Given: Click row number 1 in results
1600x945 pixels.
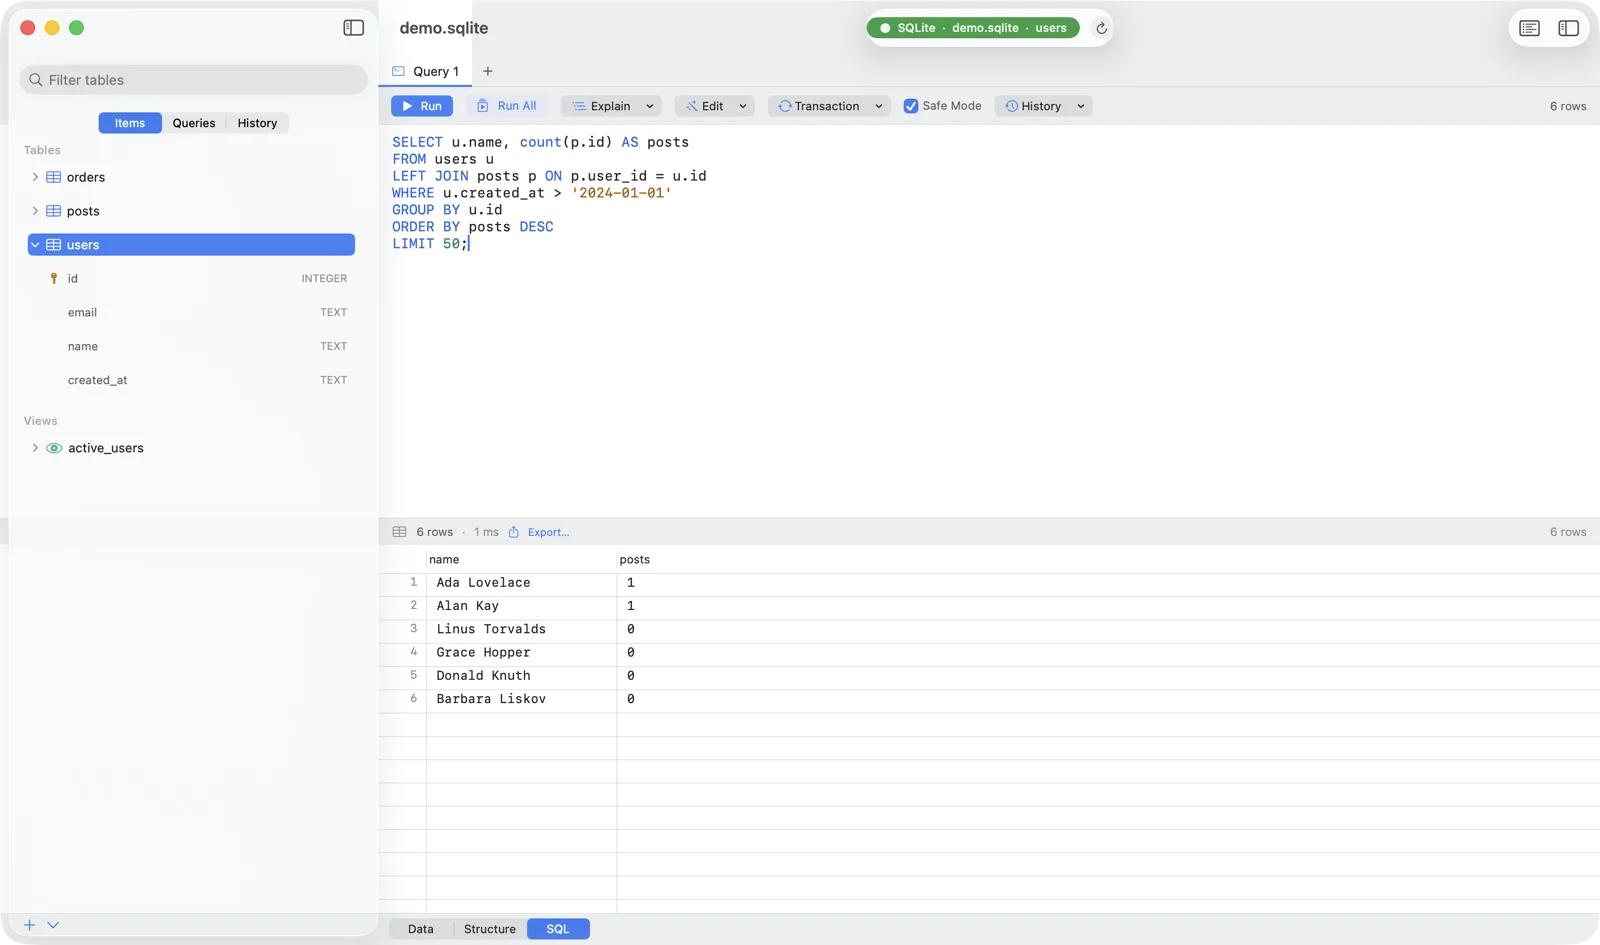Looking at the screenshot, I should tap(413, 582).
